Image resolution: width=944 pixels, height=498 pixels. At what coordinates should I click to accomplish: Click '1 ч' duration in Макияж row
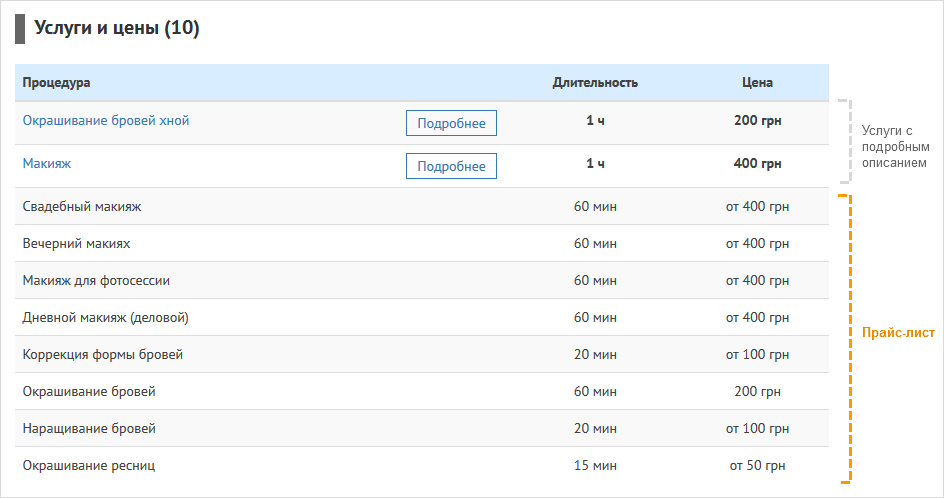coord(595,163)
